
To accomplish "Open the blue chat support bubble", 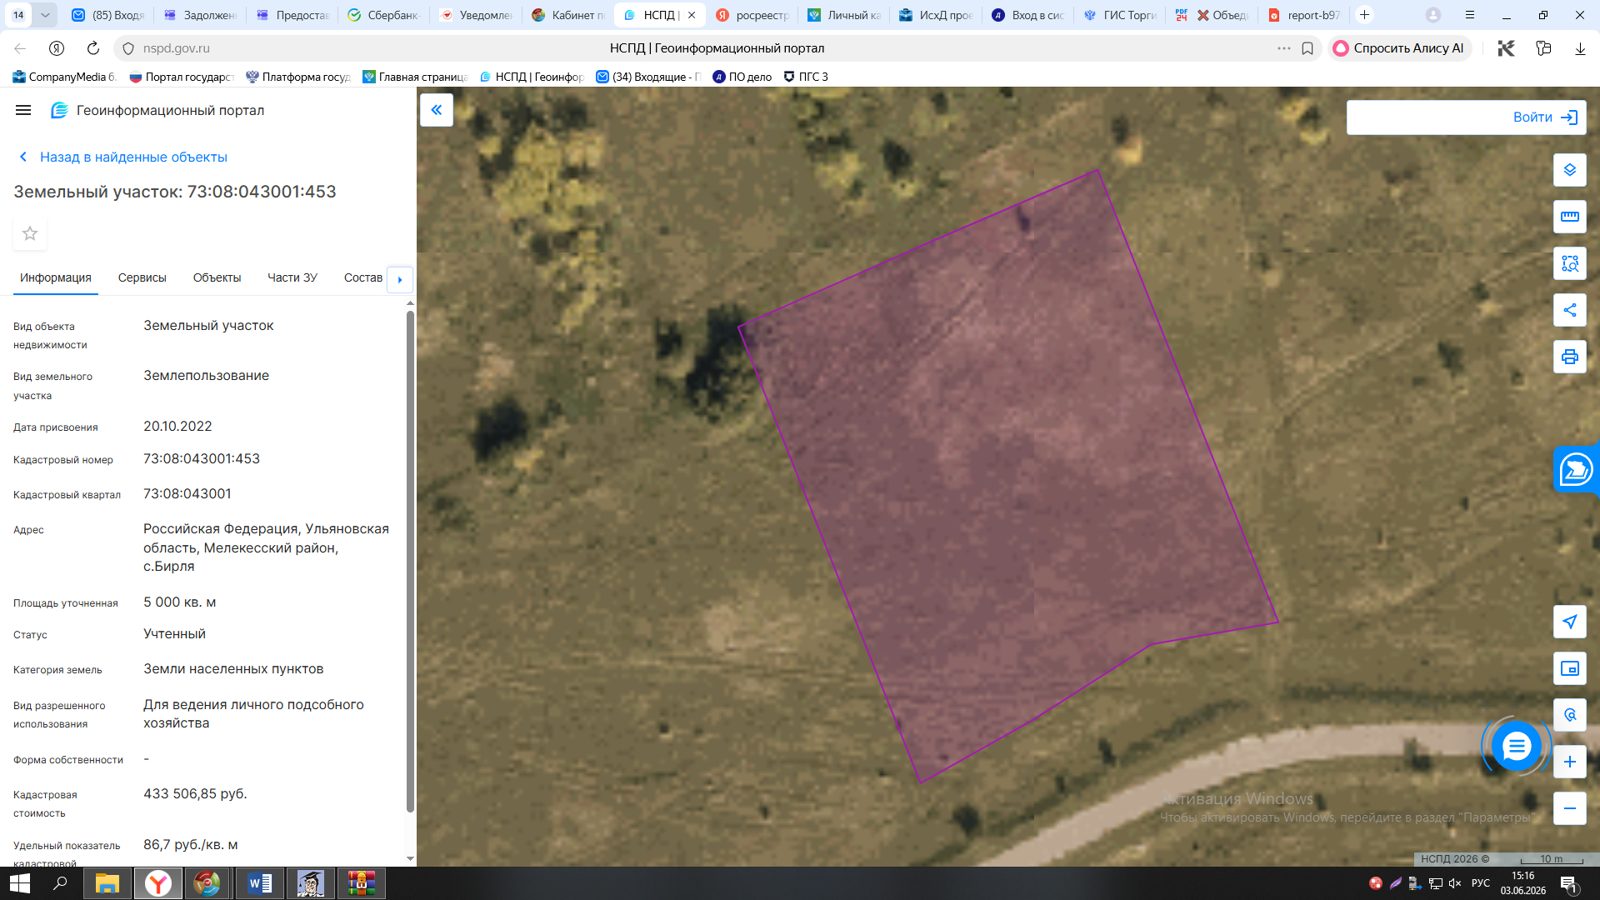I will (x=1516, y=746).
